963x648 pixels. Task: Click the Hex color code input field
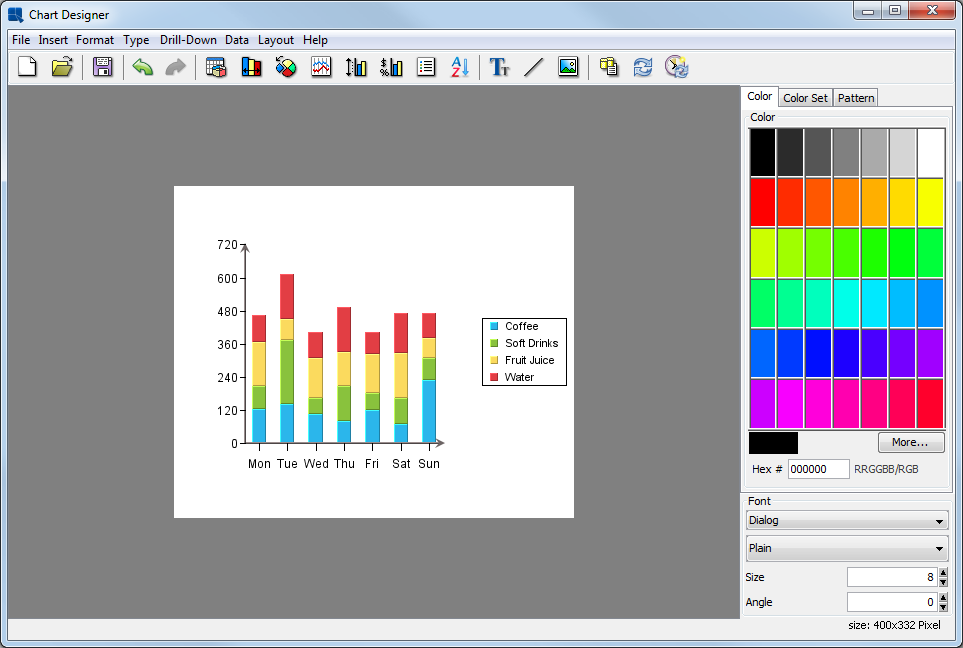[818, 469]
